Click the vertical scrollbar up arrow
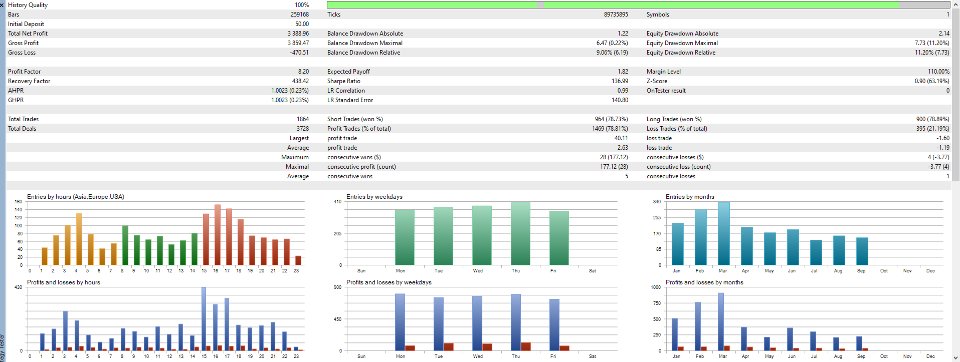Image resolution: width=960 pixels, height=362 pixels. click(956, 4)
